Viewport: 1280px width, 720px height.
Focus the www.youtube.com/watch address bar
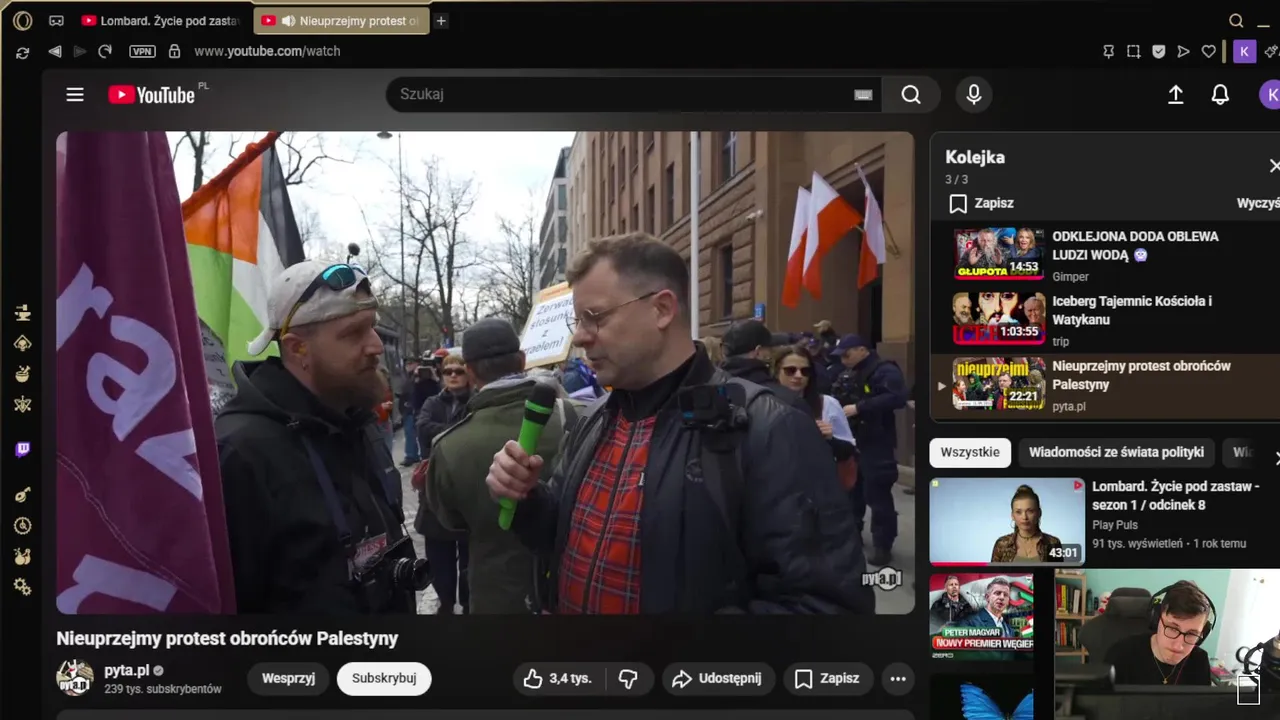point(267,51)
